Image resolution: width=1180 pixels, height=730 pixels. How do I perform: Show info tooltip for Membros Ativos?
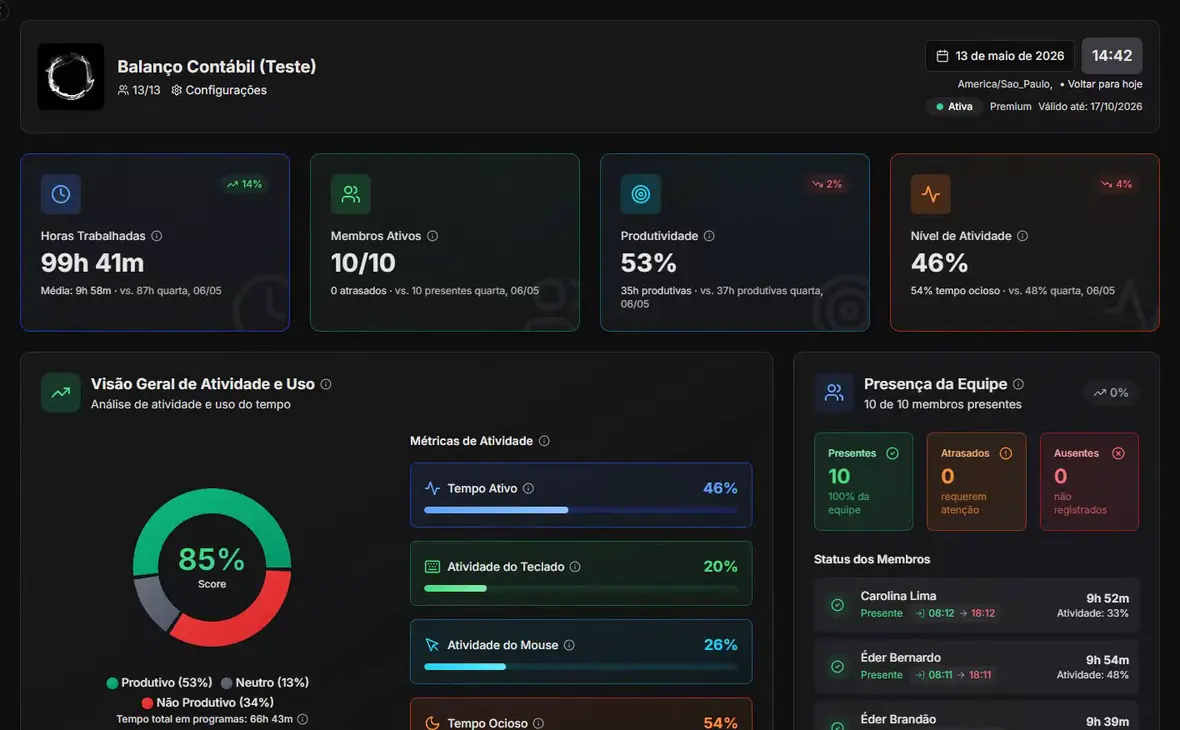433,236
